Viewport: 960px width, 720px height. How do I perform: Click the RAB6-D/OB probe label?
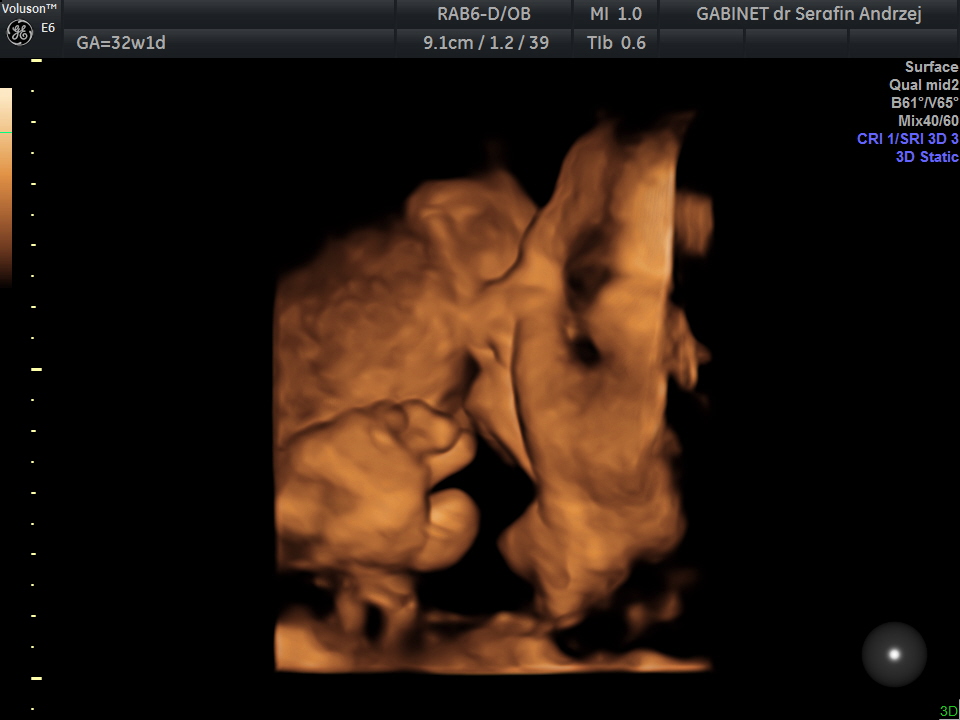(x=484, y=13)
